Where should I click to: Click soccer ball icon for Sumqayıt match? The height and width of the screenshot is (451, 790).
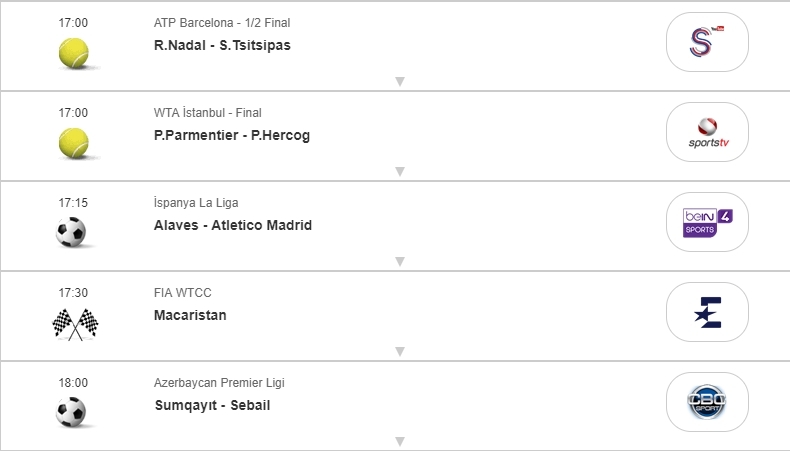tap(72, 412)
